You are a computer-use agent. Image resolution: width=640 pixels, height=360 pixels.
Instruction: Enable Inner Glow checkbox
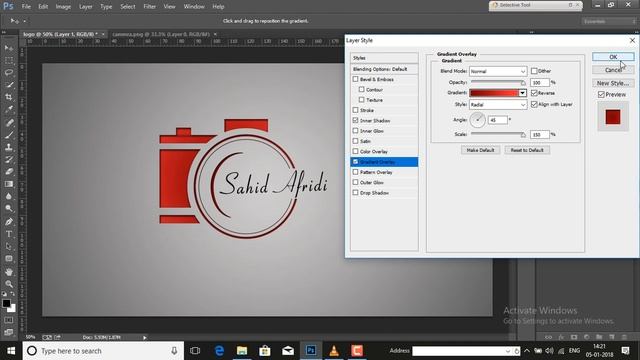pos(356,131)
